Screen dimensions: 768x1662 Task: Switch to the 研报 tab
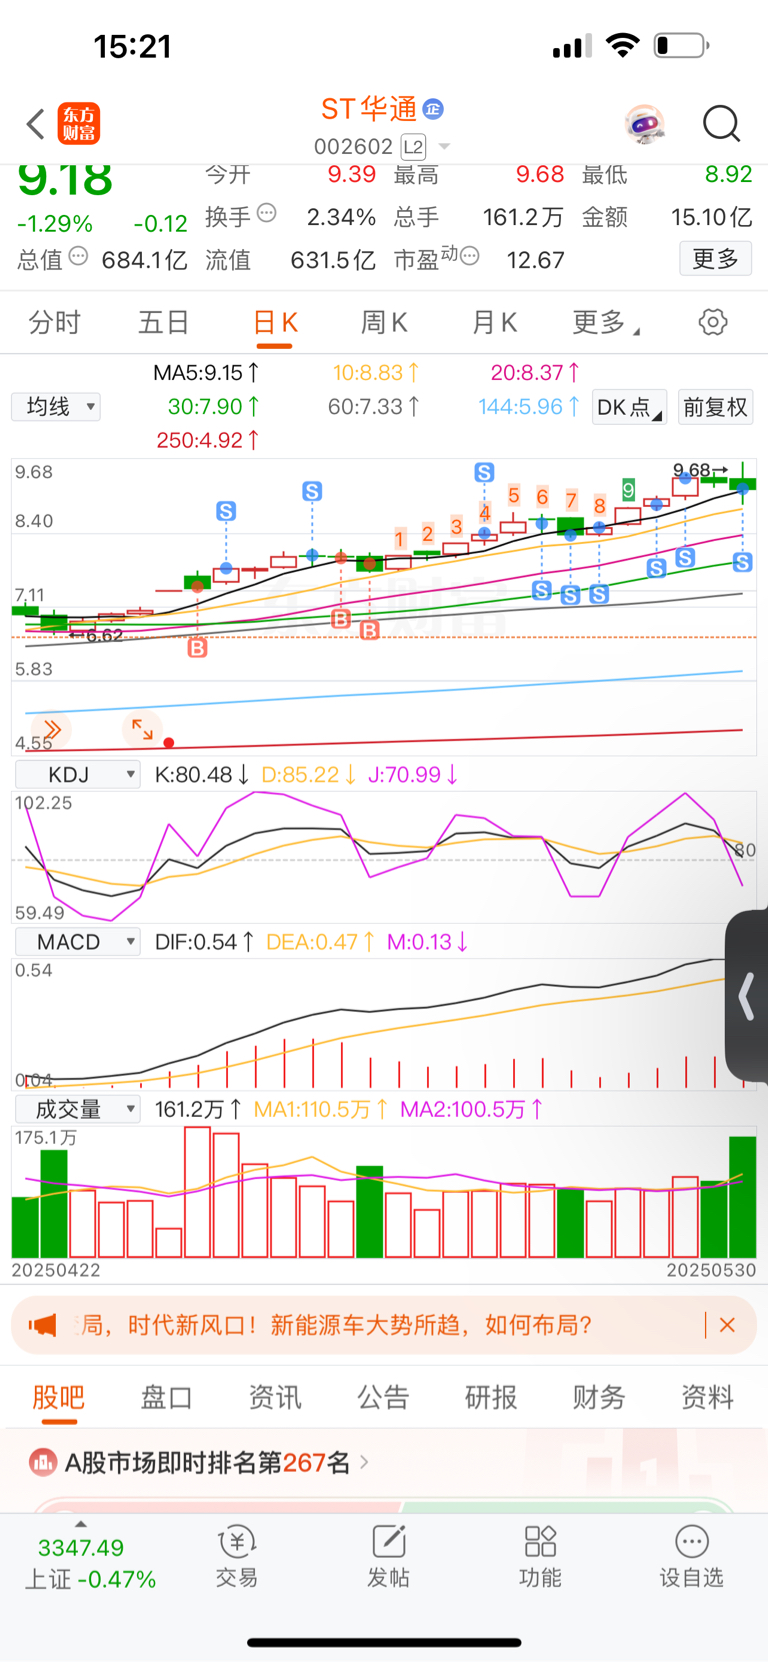click(491, 1397)
